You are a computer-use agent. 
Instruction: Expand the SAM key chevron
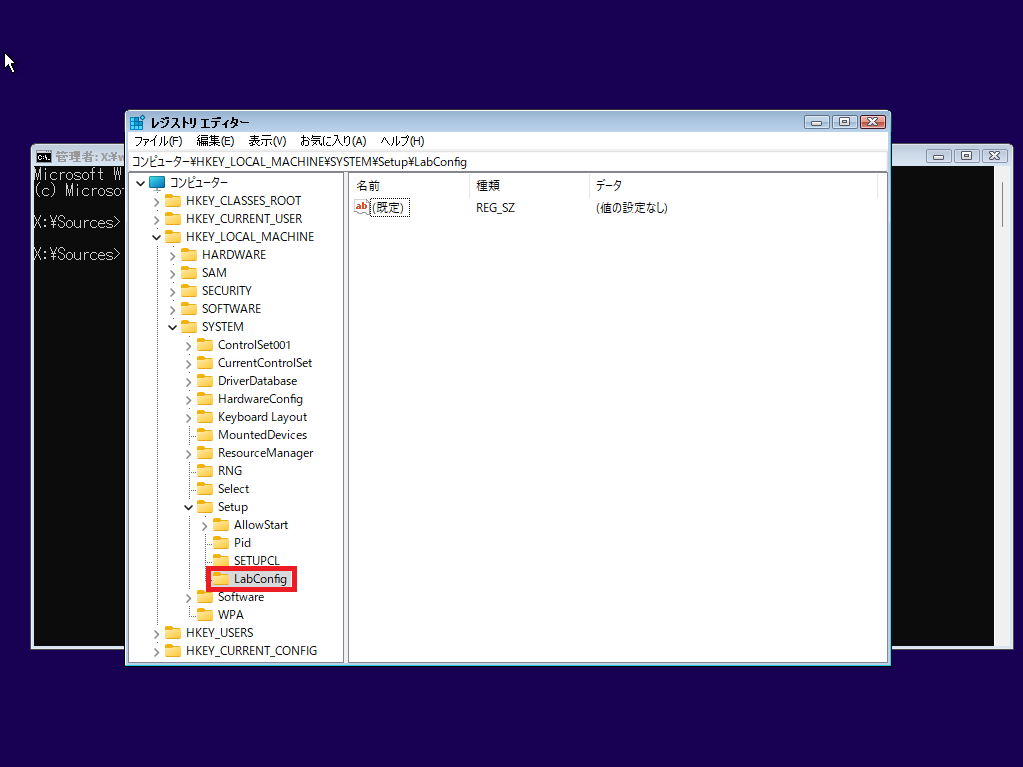tap(172, 274)
